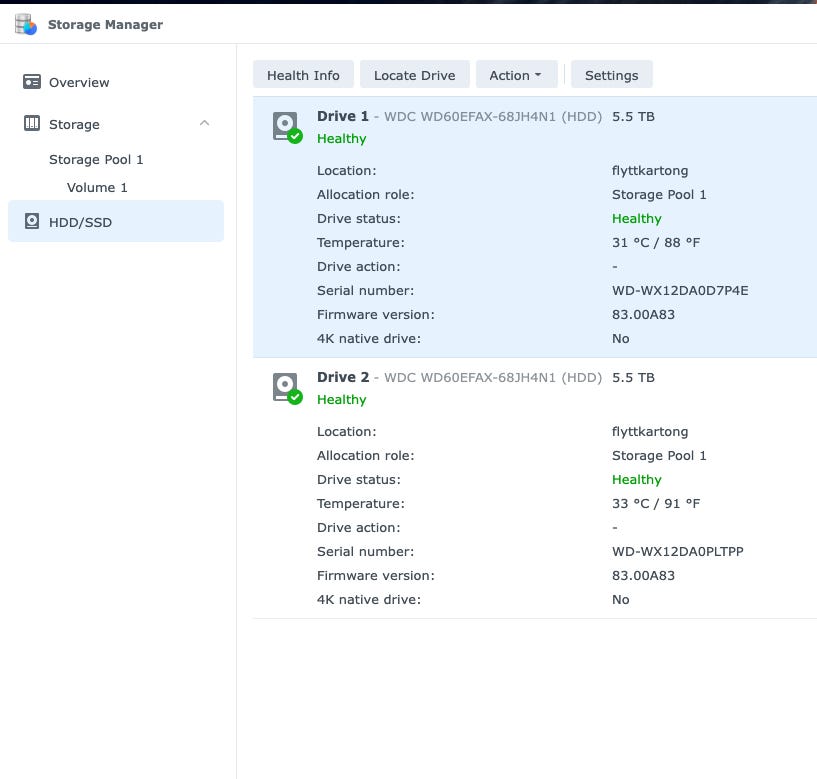Select the Drive 1 title row
Viewport: 817px width, 779px height.
coord(458,116)
